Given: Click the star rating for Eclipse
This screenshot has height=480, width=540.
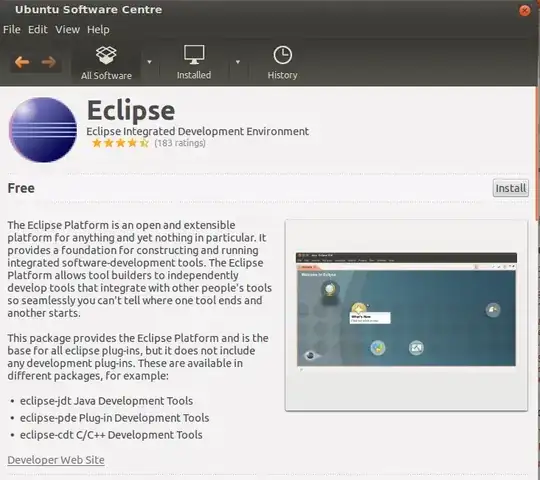Looking at the screenshot, I should click(121, 143).
